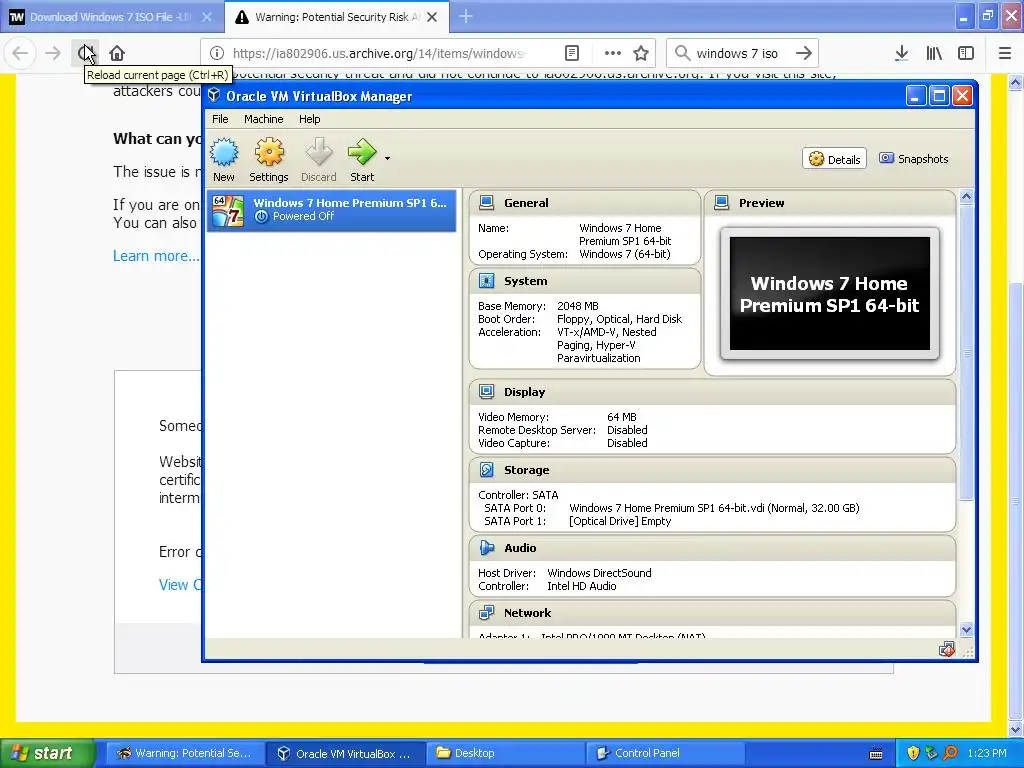Image resolution: width=1024 pixels, height=768 pixels.
Task: Switch to Firefox Warning taskbar item
Action: [x=185, y=753]
